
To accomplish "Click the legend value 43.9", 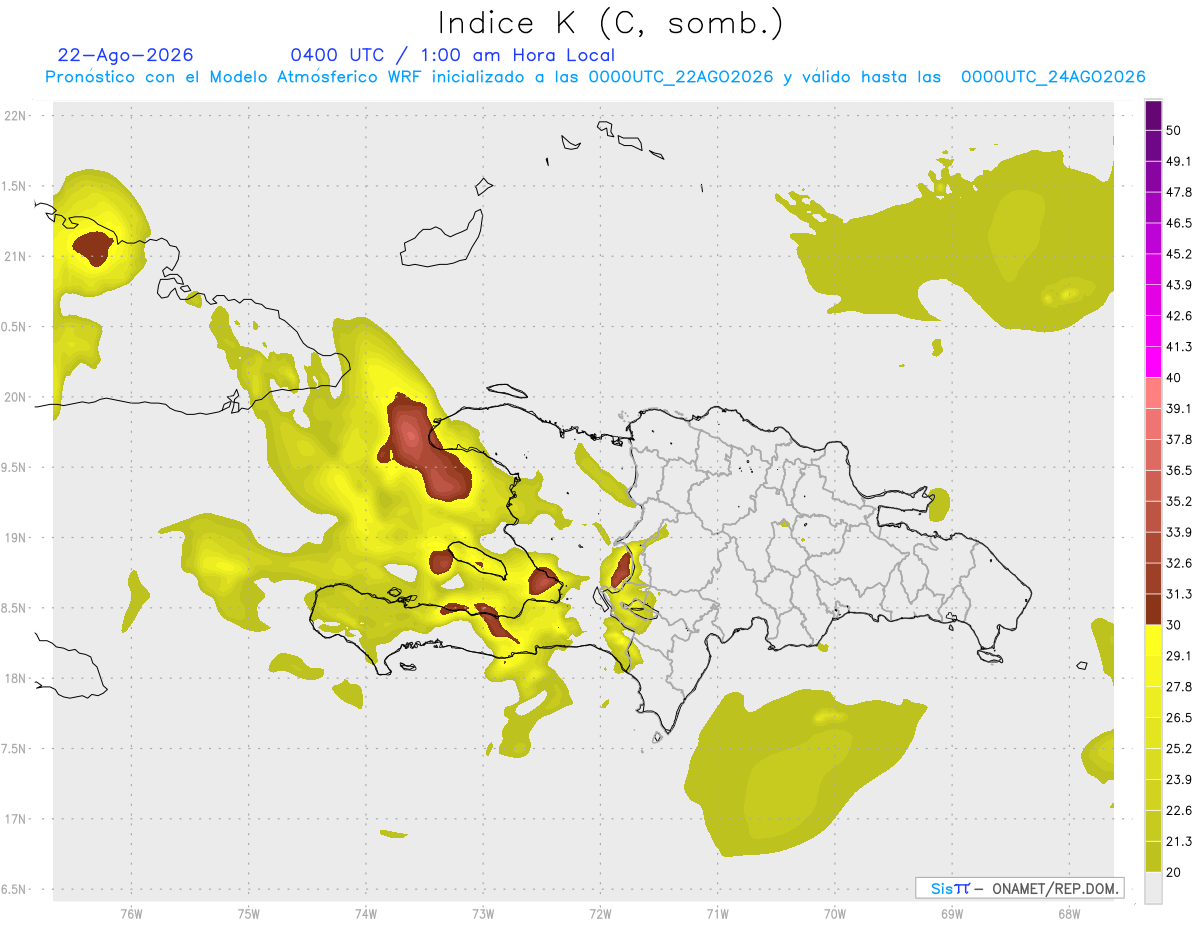I will [1178, 285].
